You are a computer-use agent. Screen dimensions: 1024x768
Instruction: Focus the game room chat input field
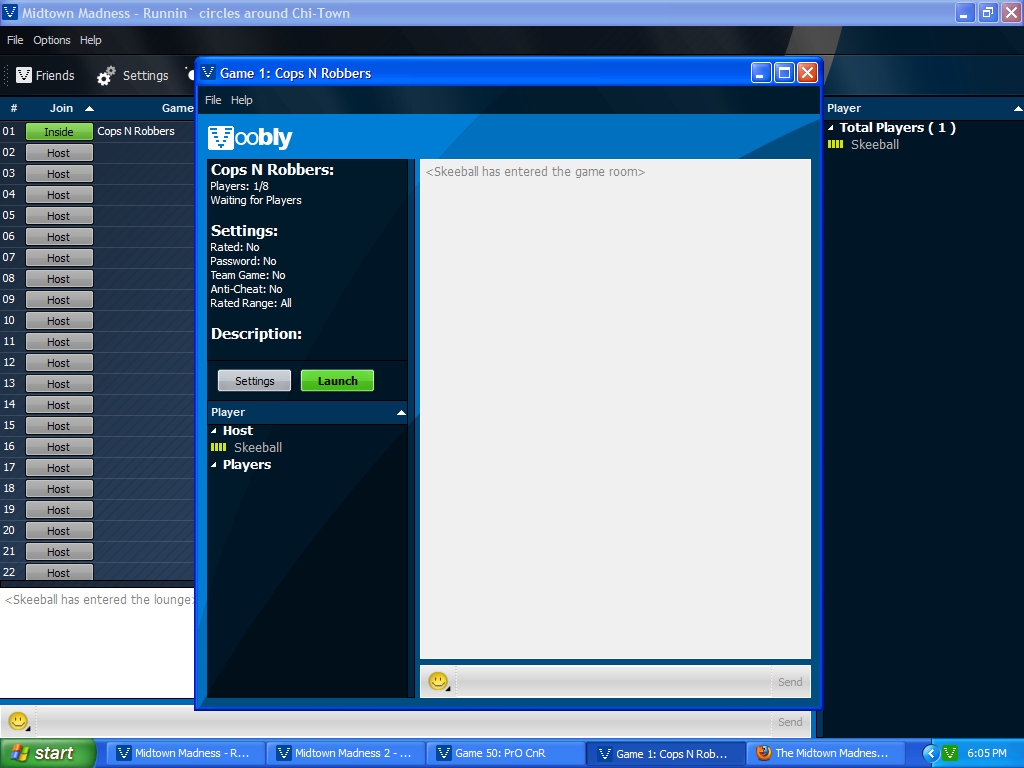pyautogui.click(x=613, y=682)
